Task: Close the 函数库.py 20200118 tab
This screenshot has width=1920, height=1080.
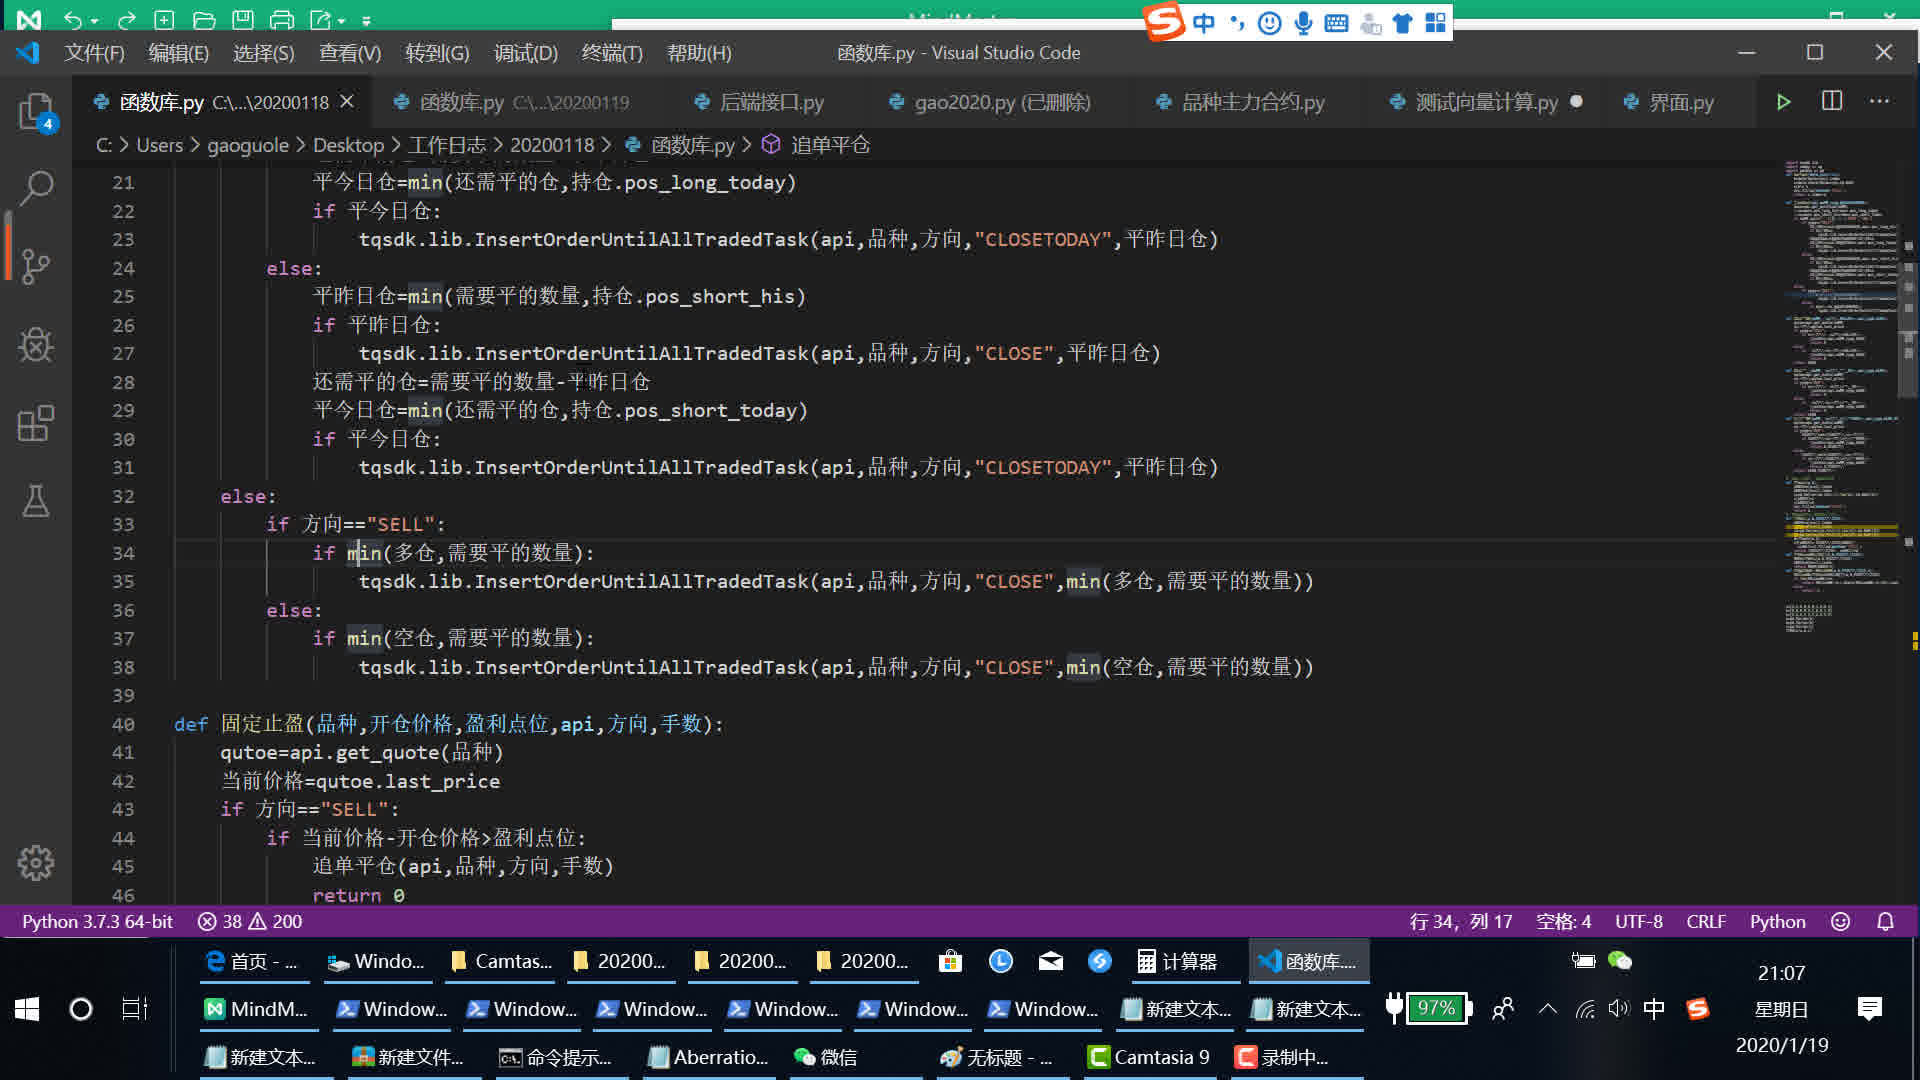Action: [x=347, y=102]
